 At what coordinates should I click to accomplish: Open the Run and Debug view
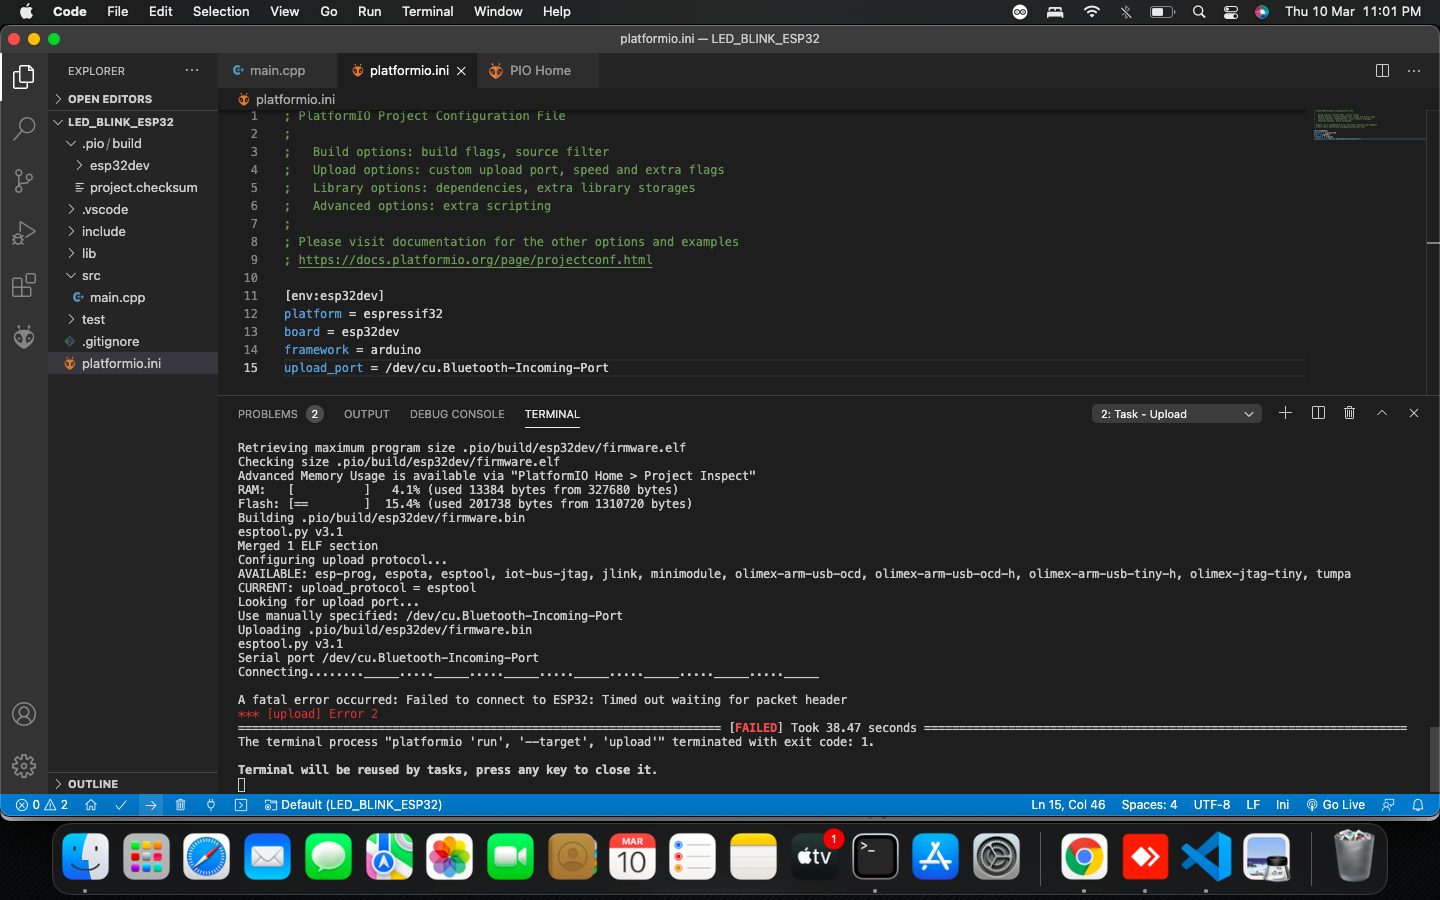(24, 233)
